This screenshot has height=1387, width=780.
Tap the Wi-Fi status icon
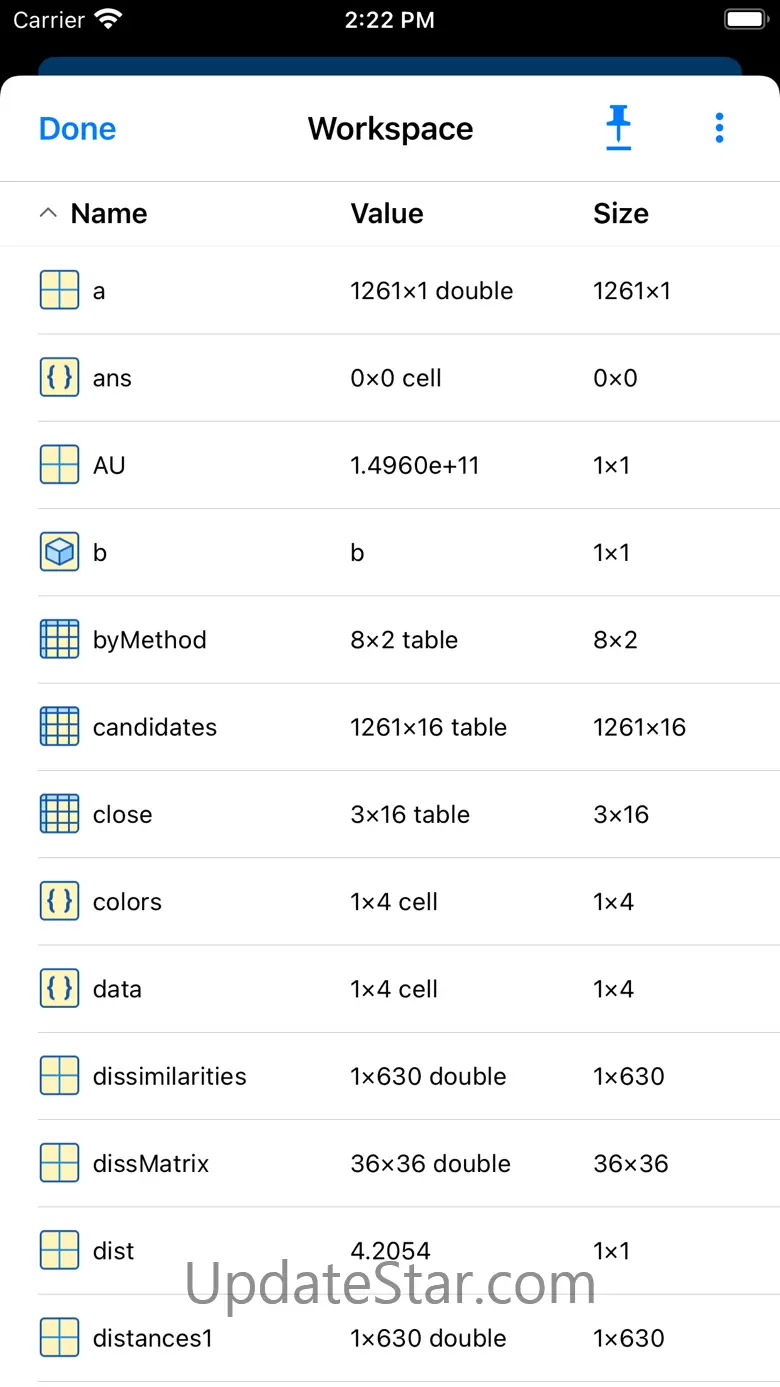click(x=106, y=20)
